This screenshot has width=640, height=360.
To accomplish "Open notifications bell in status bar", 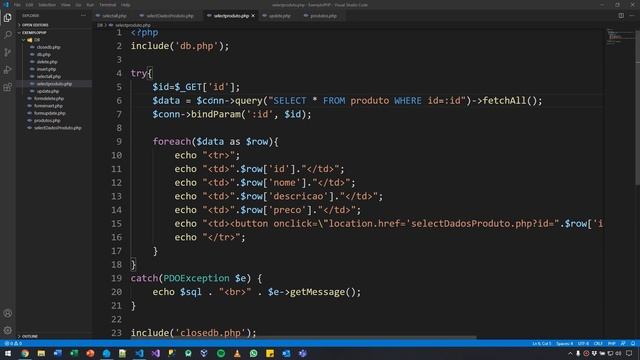I will click(x=633, y=344).
